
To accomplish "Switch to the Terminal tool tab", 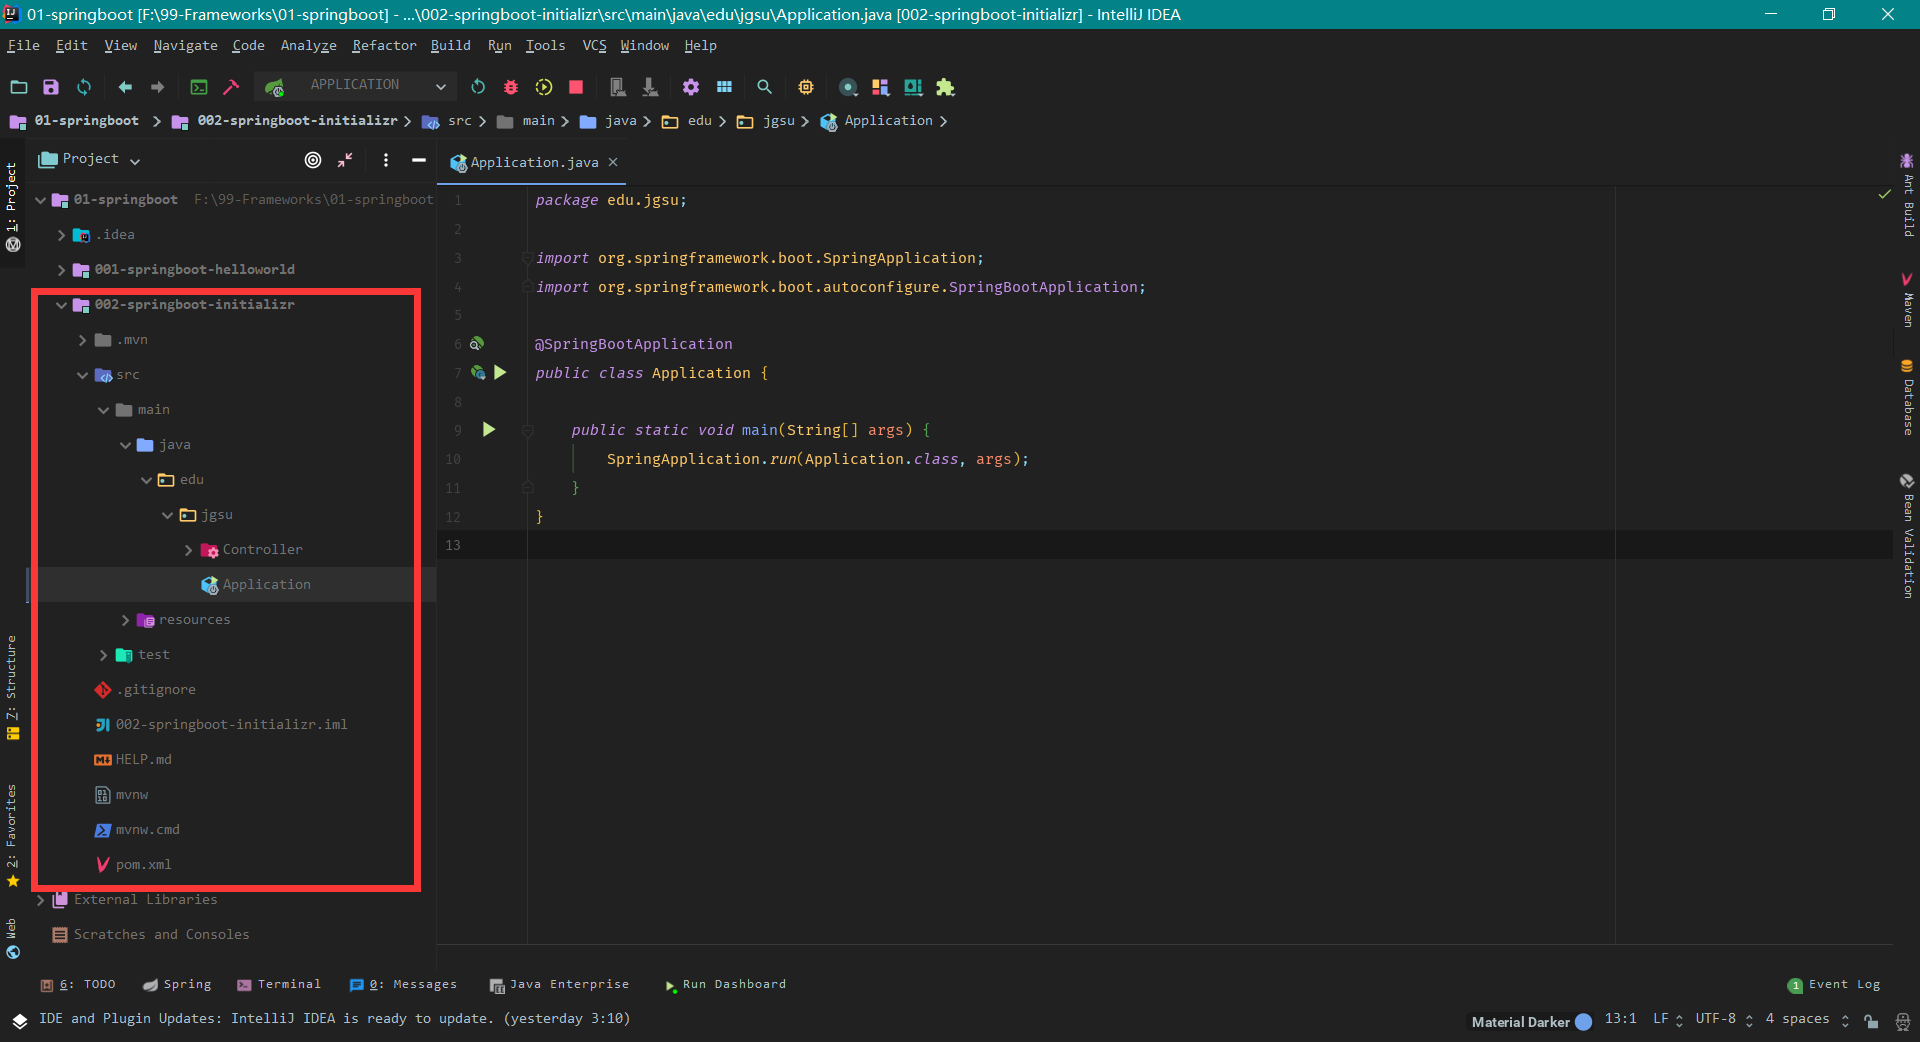I will pos(279,984).
